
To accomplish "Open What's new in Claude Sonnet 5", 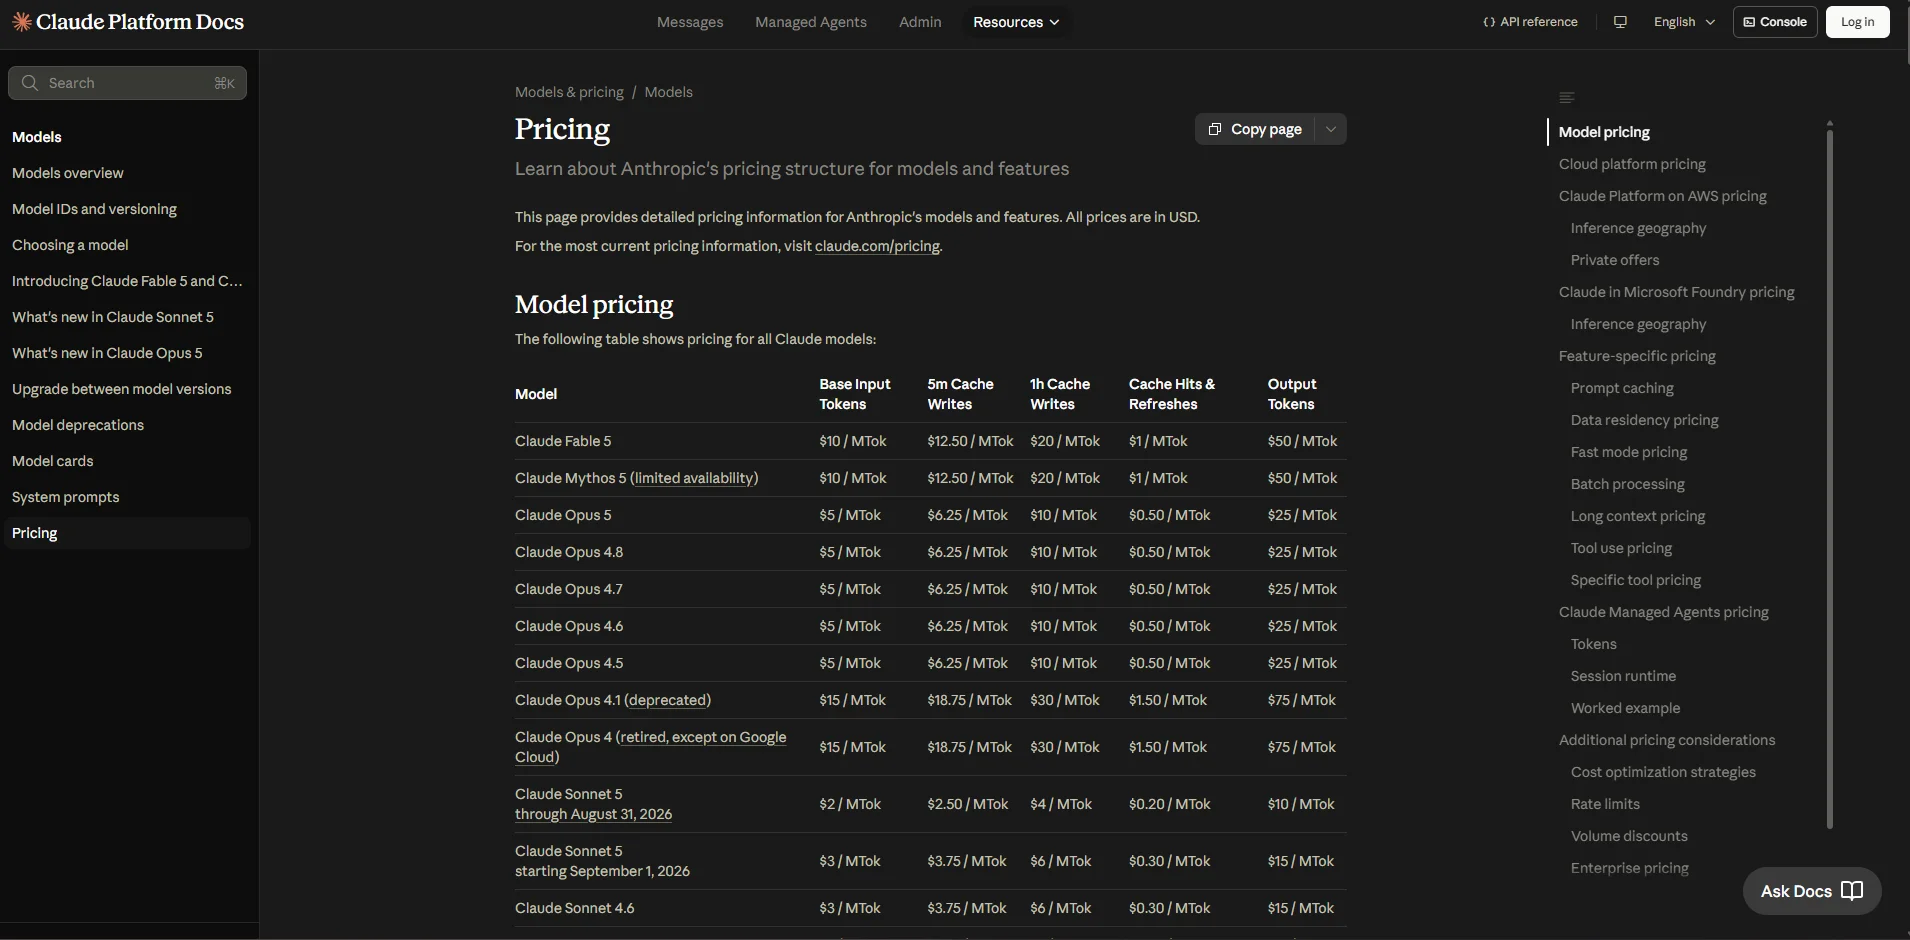I will 113,317.
